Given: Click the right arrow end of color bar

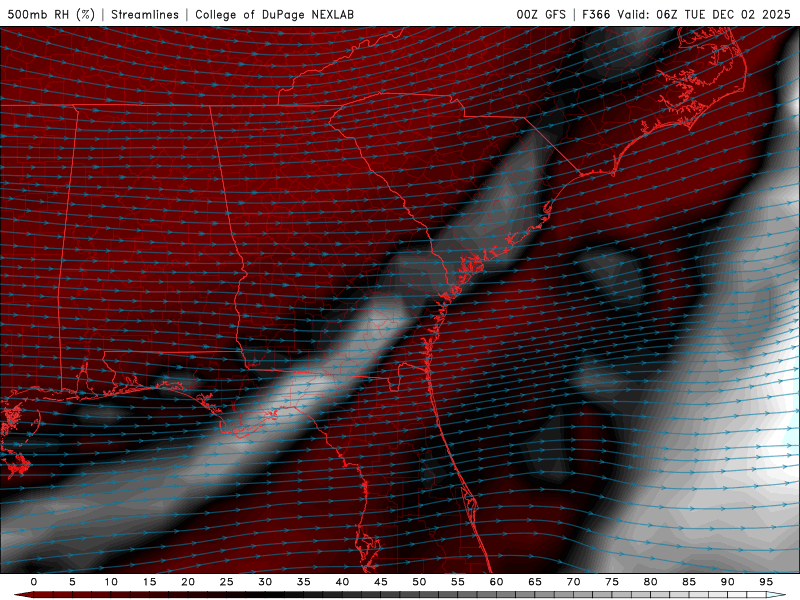Looking at the screenshot, I should pos(777,595).
